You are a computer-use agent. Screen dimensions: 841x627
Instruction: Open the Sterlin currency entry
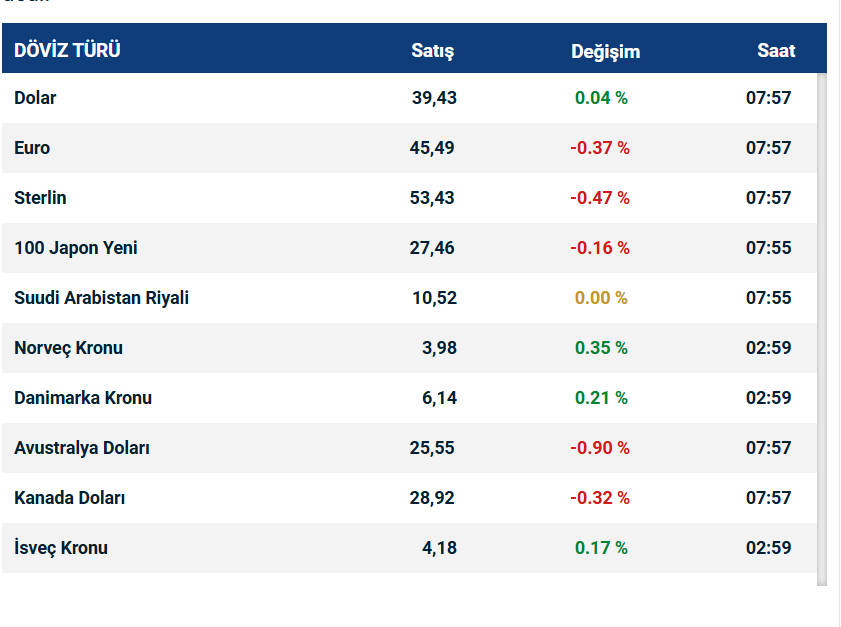[40, 198]
